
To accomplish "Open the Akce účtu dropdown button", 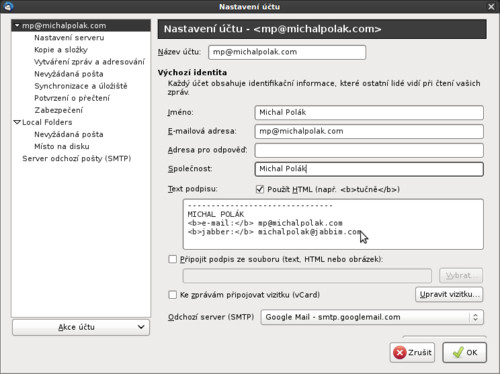I will pyautogui.click(x=81, y=327).
